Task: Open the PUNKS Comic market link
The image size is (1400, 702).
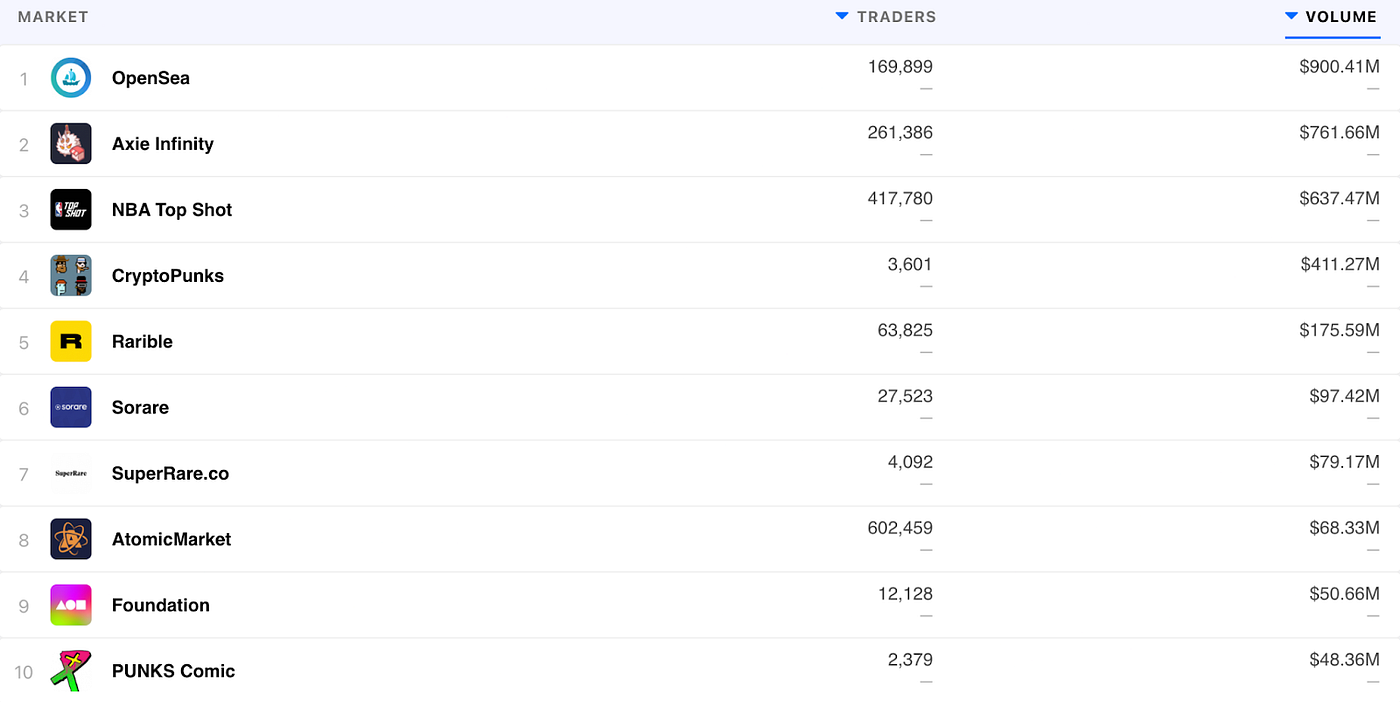Action: point(173,671)
